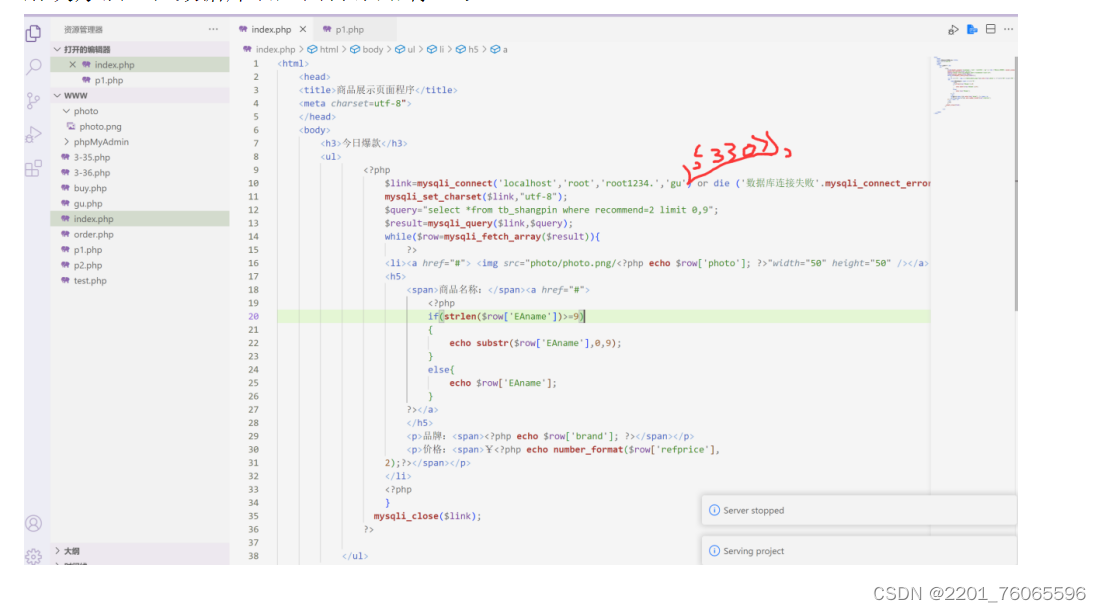Viewport: 1101px width, 612px height.
Task: Click the mysqli_connect call on line 10
Action: point(454,183)
